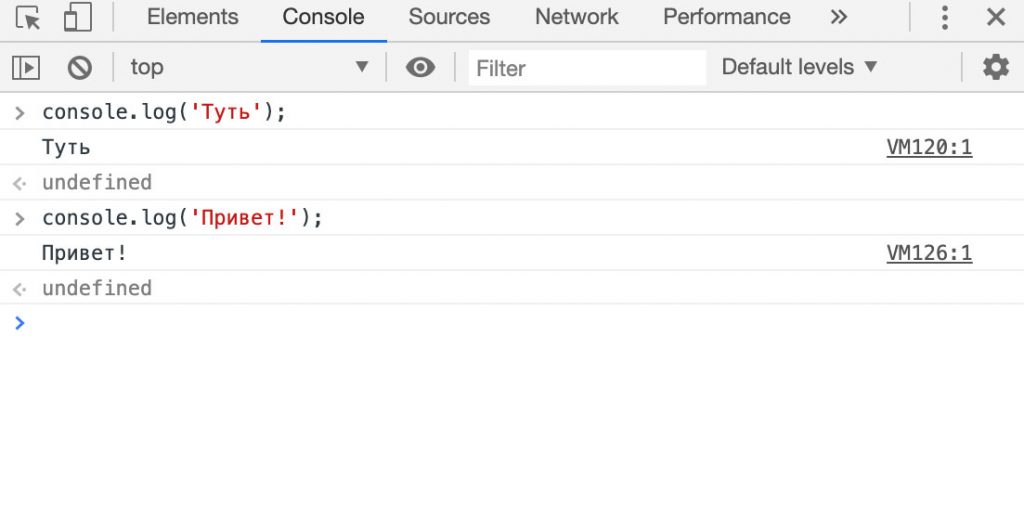Select the console.log('Привет!') command entry

[182, 218]
